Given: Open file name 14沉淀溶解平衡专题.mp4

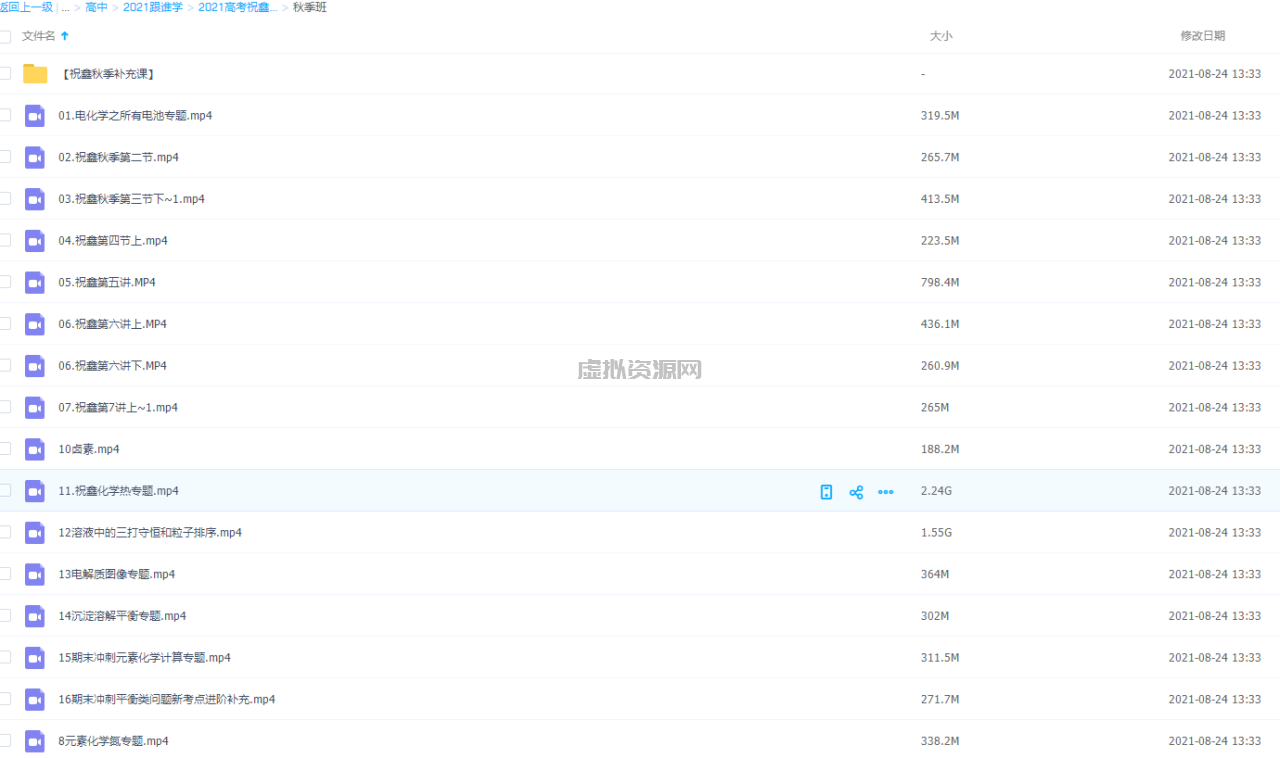Looking at the screenshot, I should 122,615.
